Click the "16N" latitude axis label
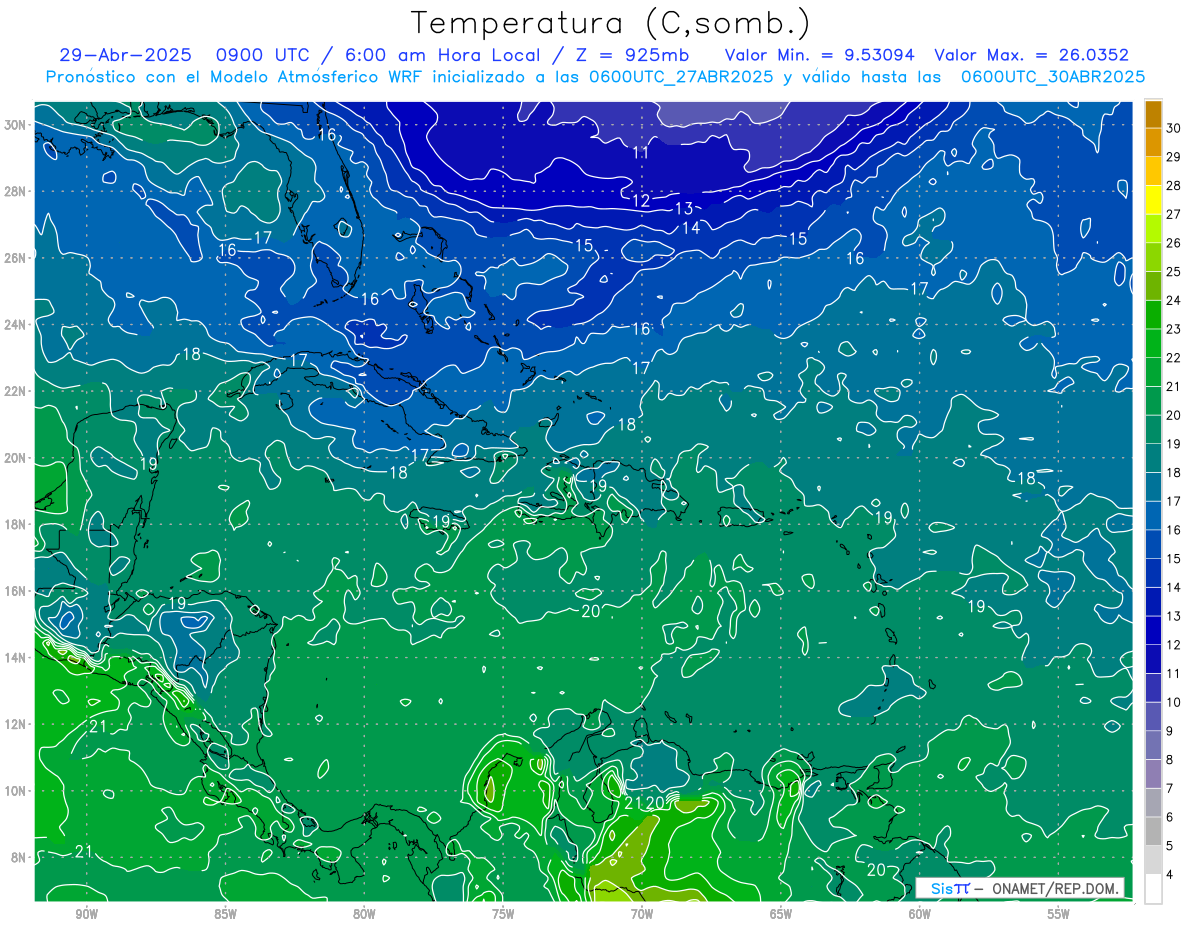This screenshot has width=1200, height=927. (16, 590)
